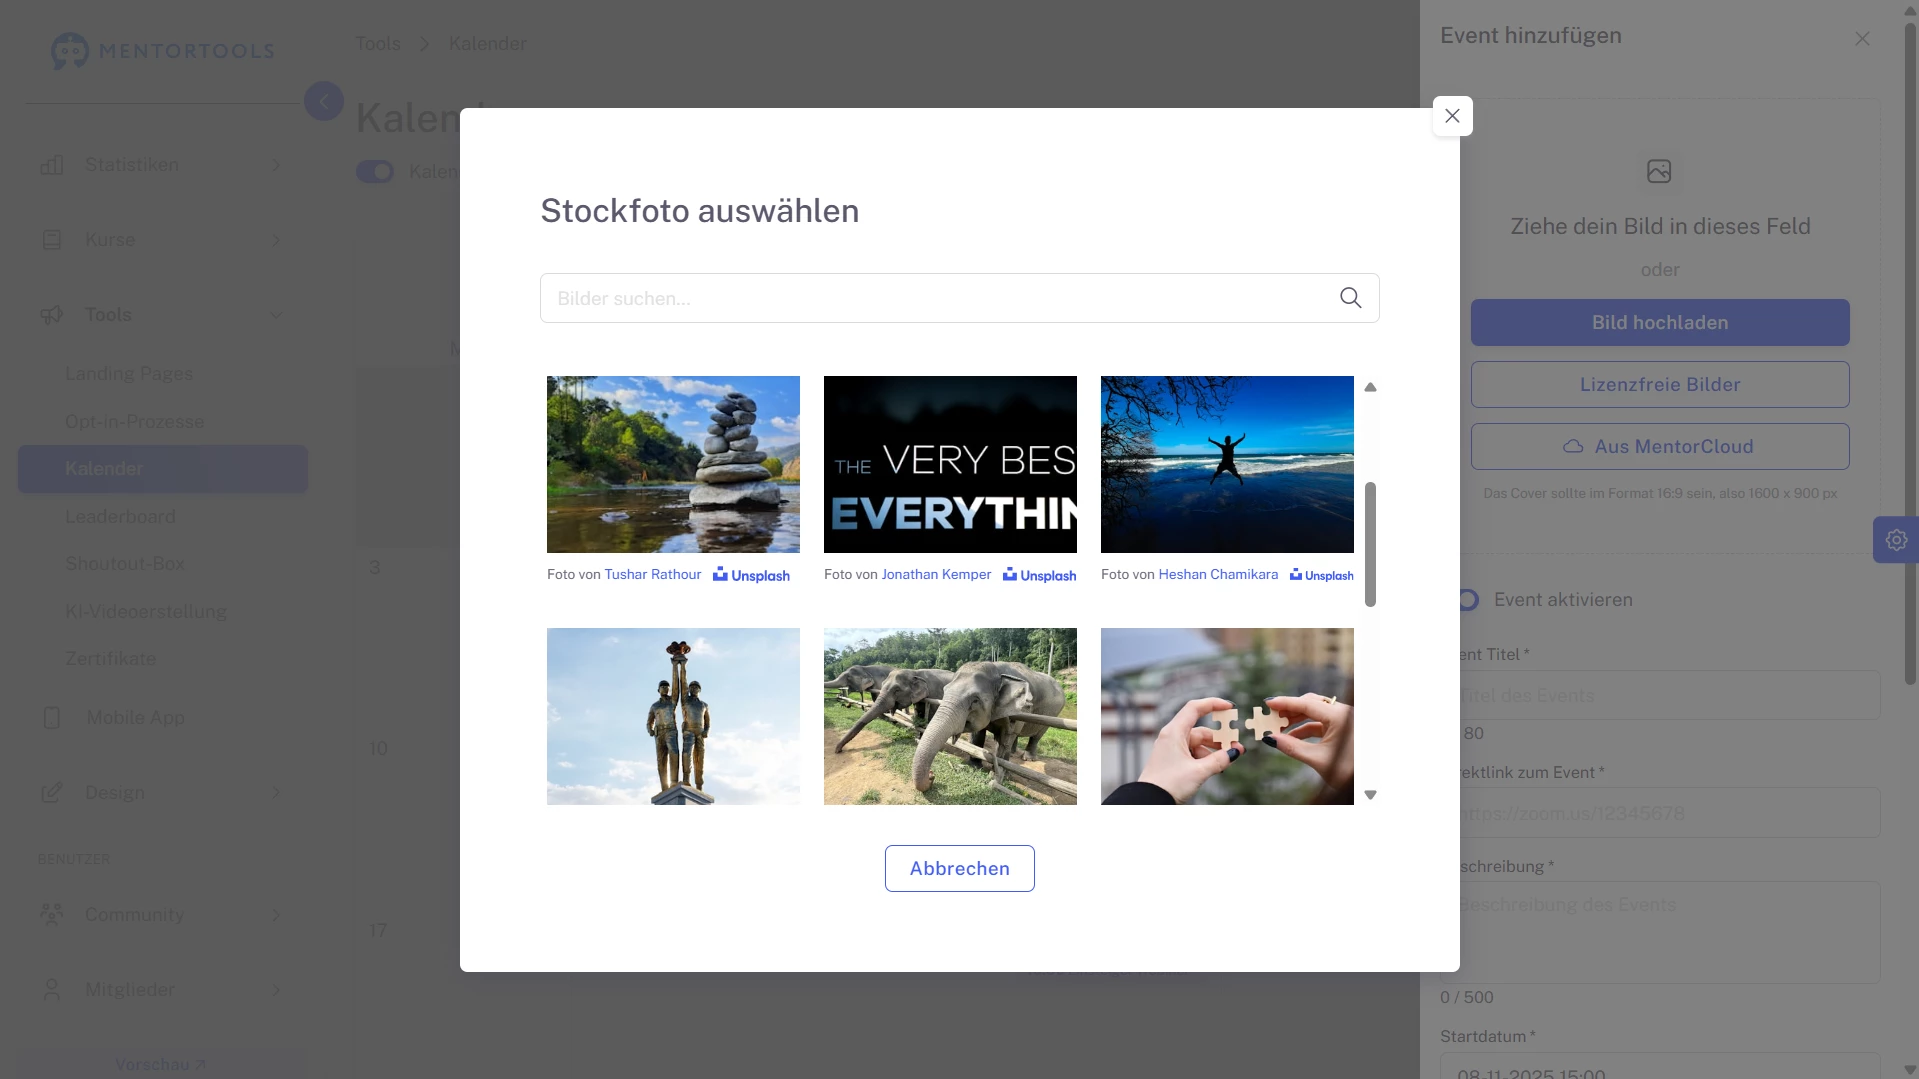The image size is (1919, 1079).
Task: Click the Statistiken chart icon
Action: point(52,165)
